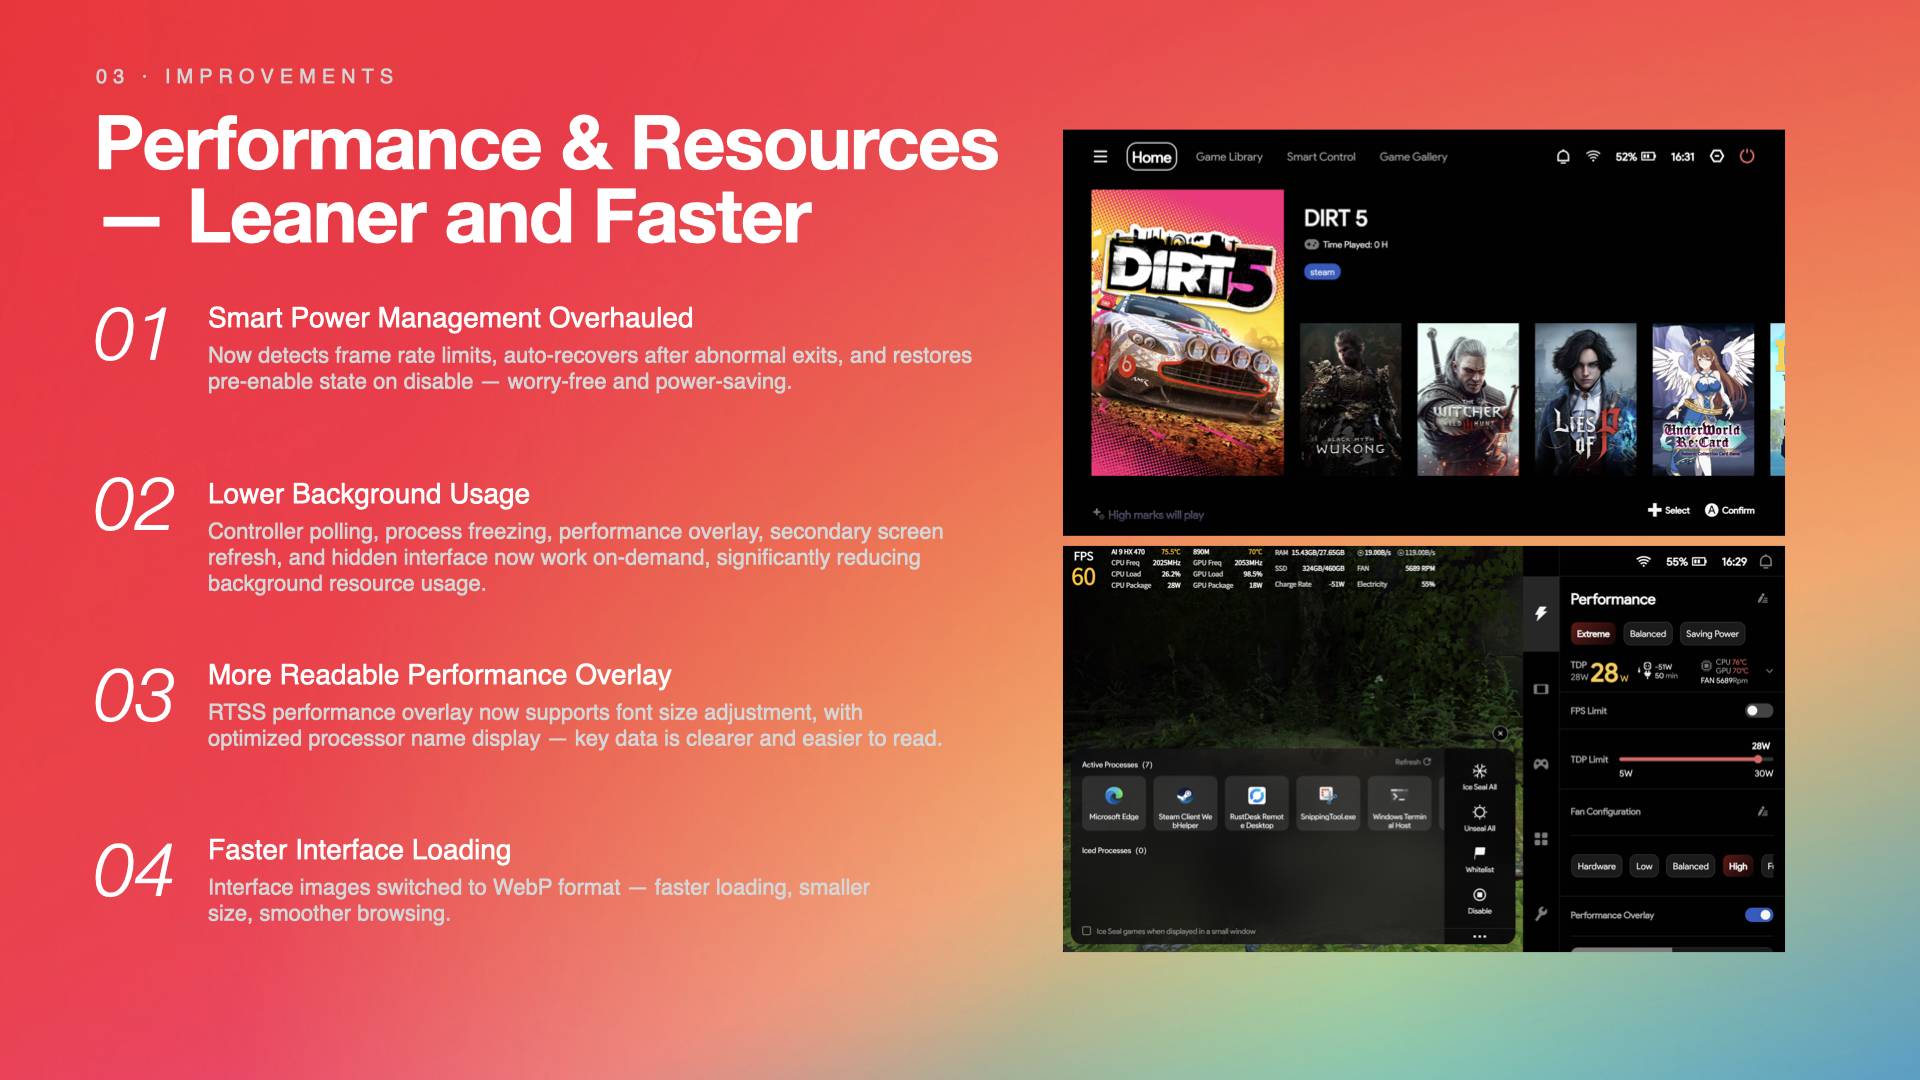Viewport: 1920px width, 1080px height.
Task: Set fan configuration to High
Action: tap(1738, 866)
